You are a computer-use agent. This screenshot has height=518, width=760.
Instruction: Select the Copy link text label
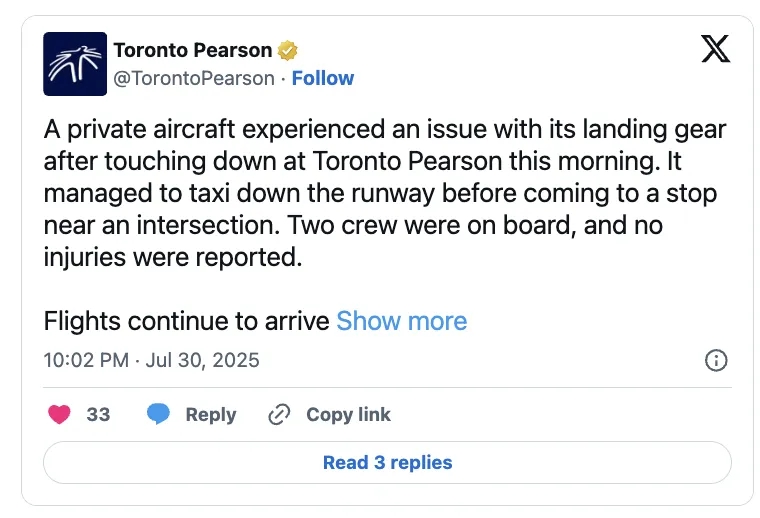[348, 414]
